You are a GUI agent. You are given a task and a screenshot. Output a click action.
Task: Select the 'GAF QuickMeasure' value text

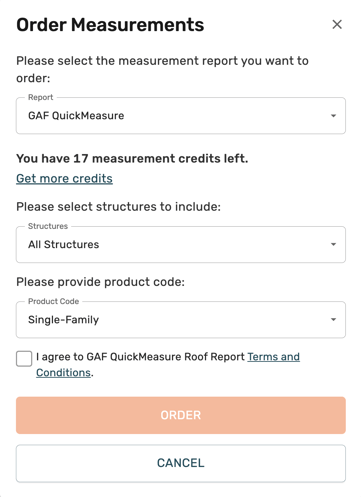(76, 116)
